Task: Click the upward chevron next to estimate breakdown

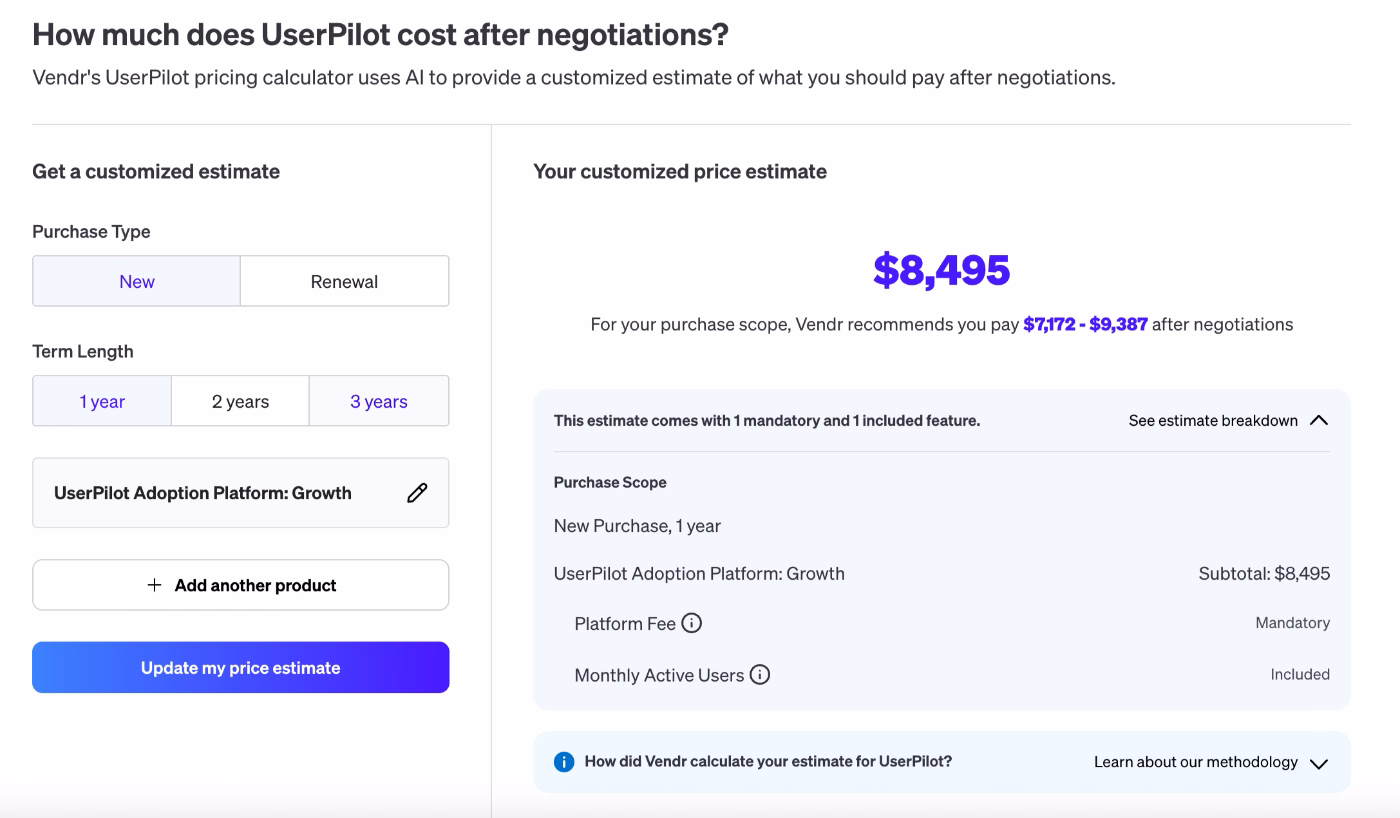Action: (1319, 420)
